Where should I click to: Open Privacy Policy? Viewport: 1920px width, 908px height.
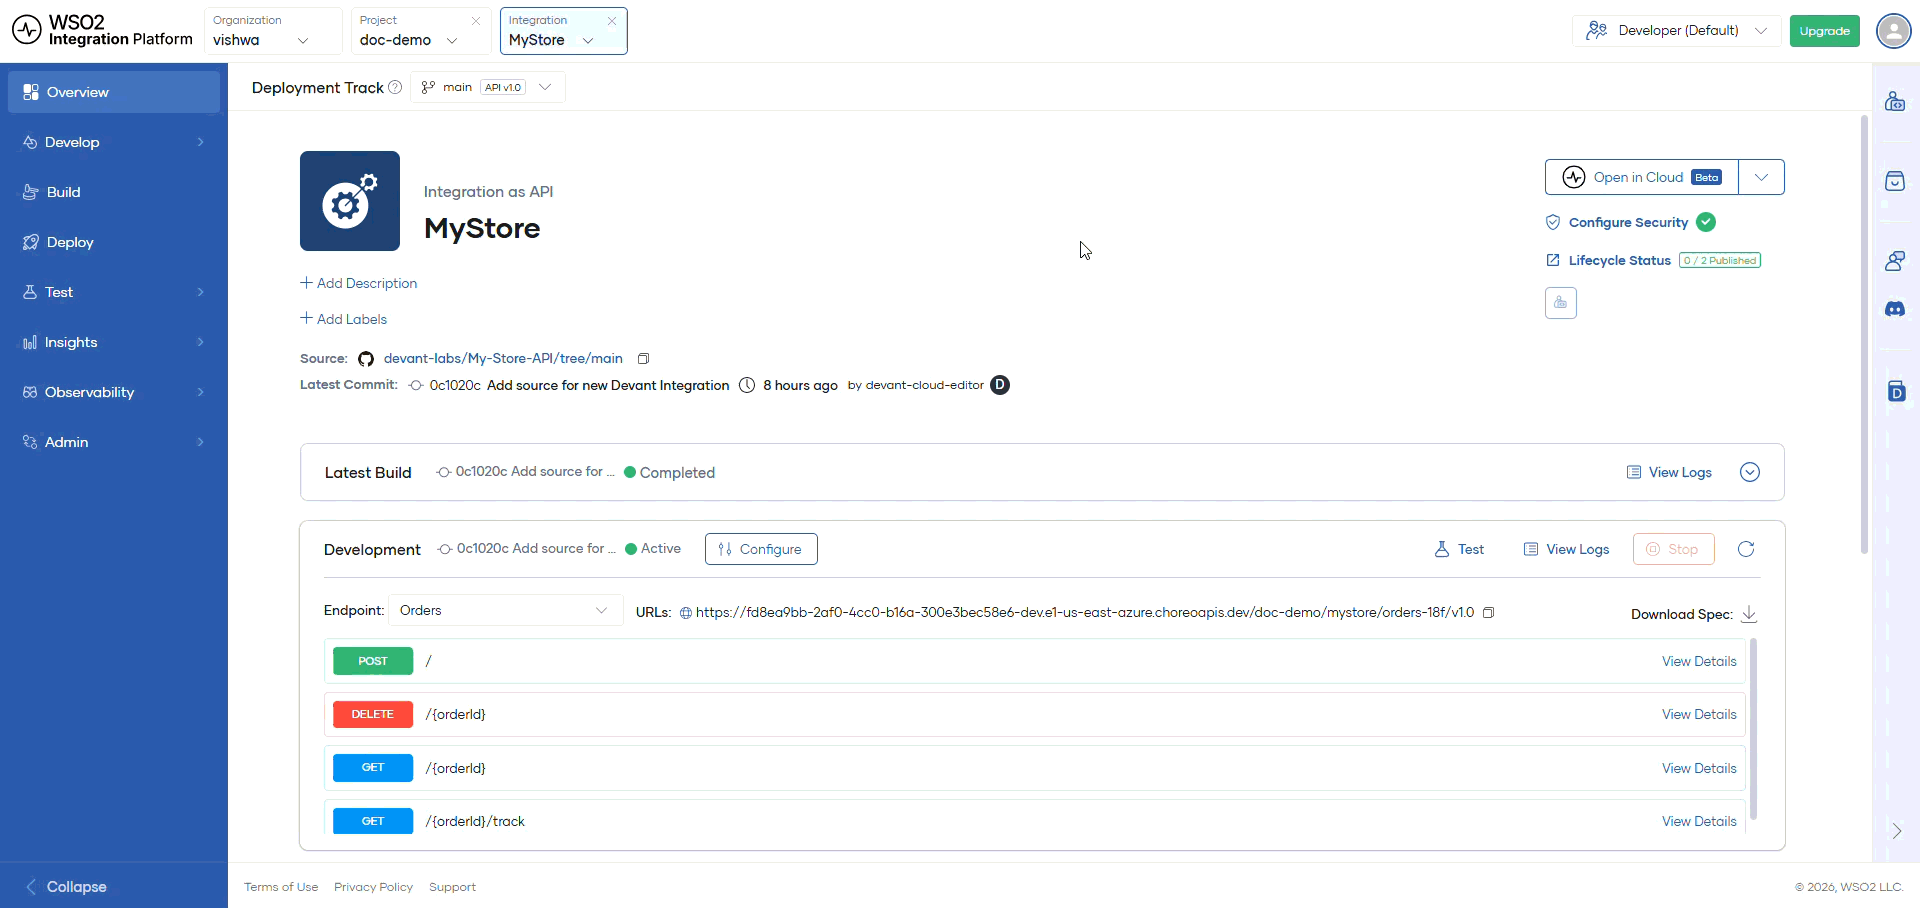pyautogui.click(x=373, y=887)
